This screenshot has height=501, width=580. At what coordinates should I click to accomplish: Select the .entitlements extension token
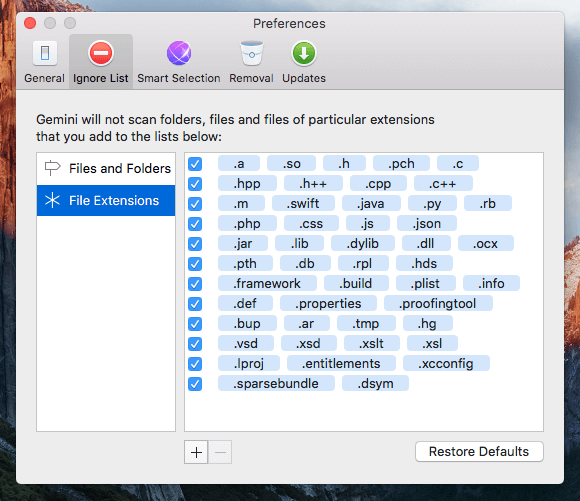[x=341, y=363]
